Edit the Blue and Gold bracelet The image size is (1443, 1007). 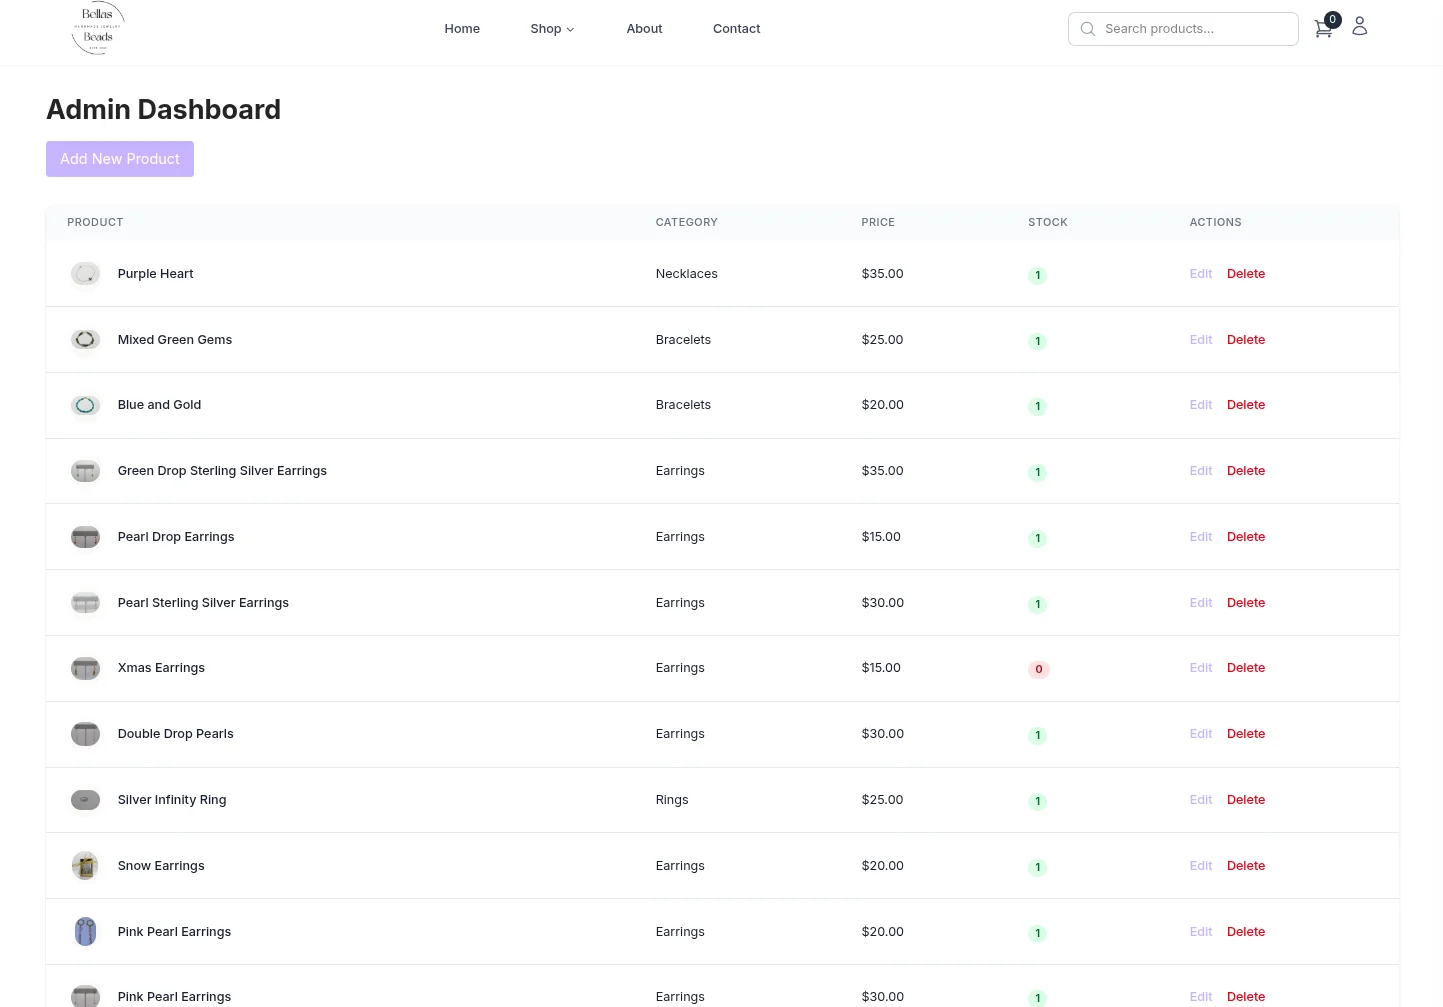(x=1200, y=404)
